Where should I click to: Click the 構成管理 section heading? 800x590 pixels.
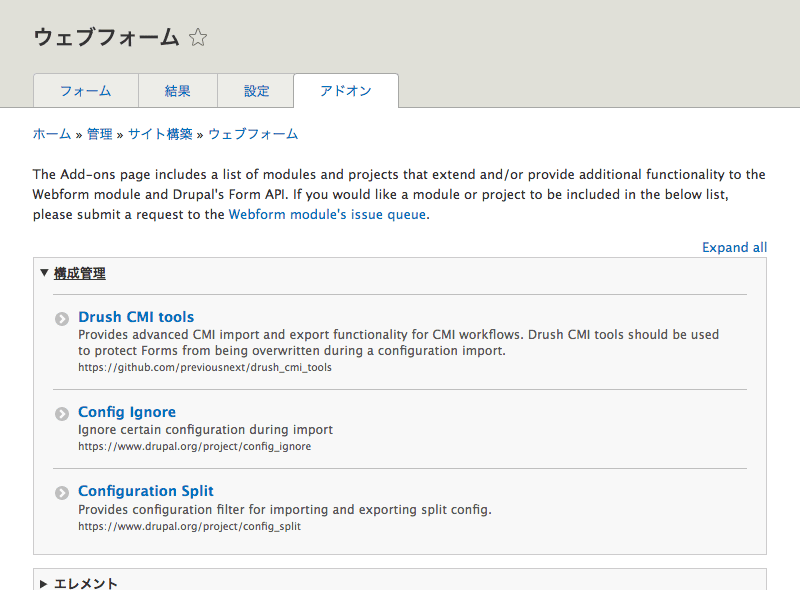click(80, 274)
